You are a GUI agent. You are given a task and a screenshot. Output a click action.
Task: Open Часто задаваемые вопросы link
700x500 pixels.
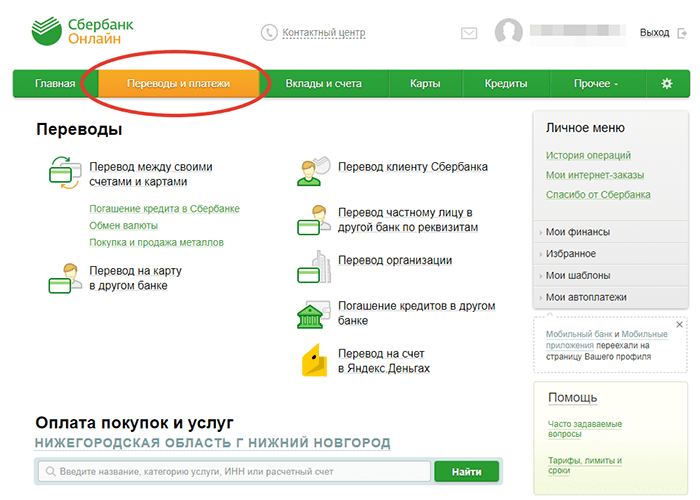(x=584, y=429)
